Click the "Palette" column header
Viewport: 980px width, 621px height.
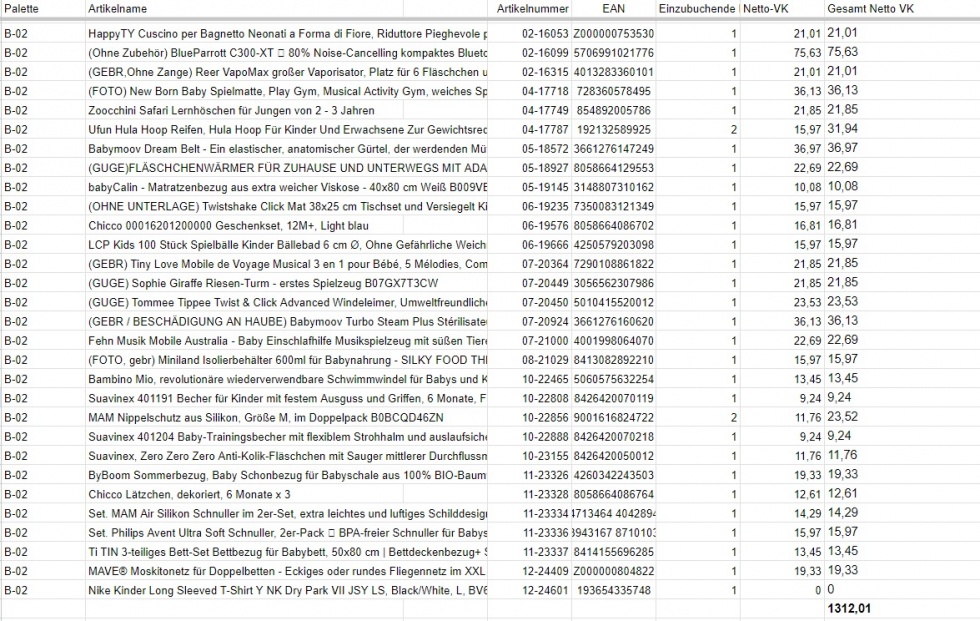(21, 9)
